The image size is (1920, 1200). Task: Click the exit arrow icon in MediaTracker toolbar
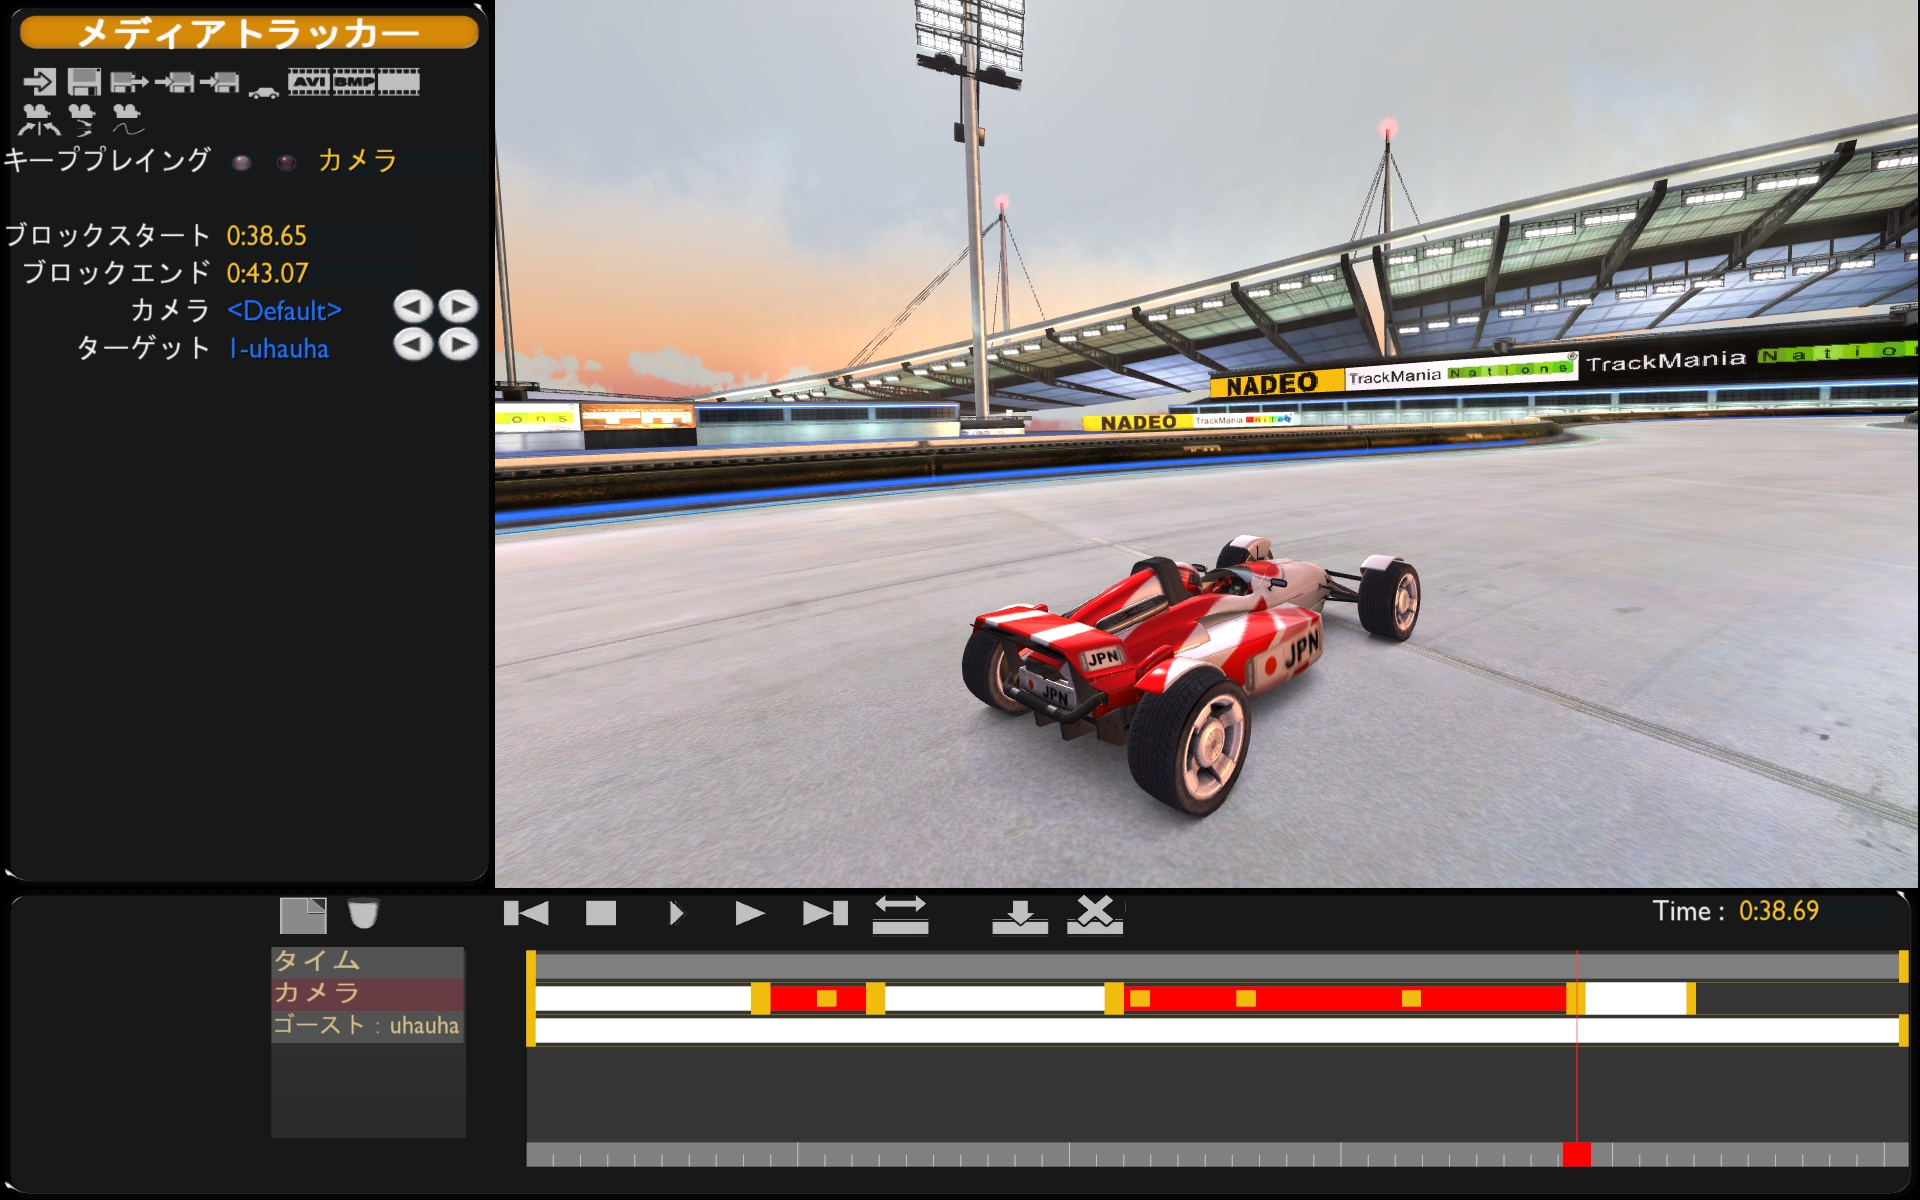[x=40, y=82]
